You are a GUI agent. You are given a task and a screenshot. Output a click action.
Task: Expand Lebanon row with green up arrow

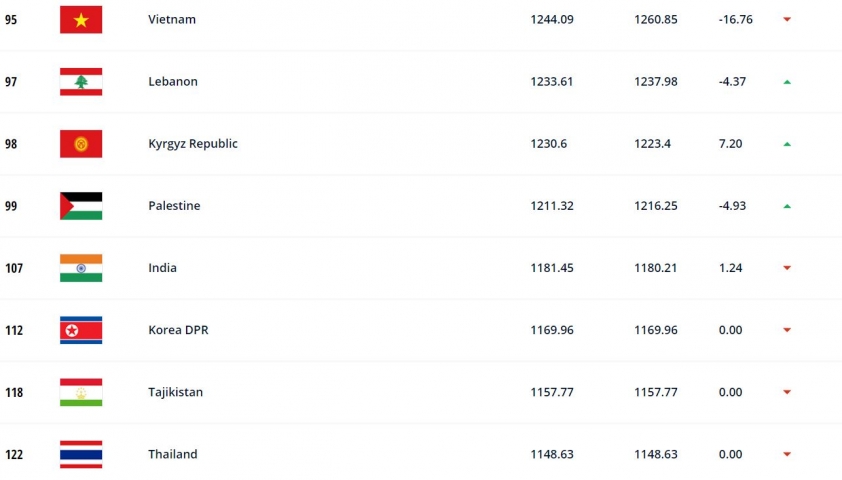[787, 82]
